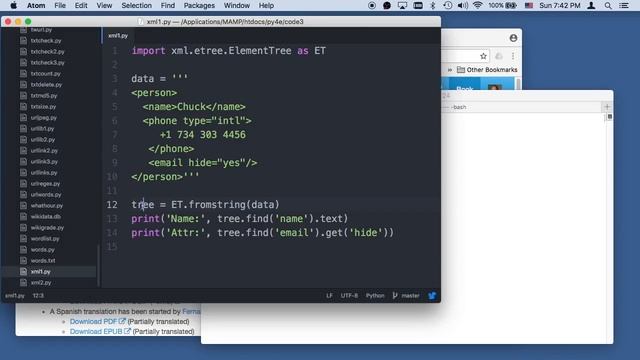This screenshot has height=360, width=640.
Task: Open the Packages menu
Action: 199,6
